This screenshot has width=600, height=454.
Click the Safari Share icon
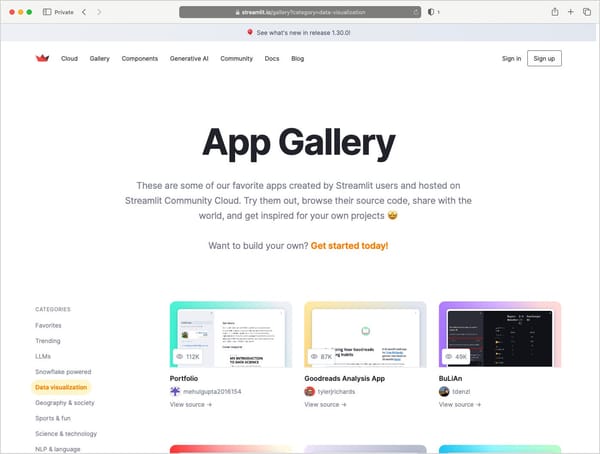click(555, 12)
